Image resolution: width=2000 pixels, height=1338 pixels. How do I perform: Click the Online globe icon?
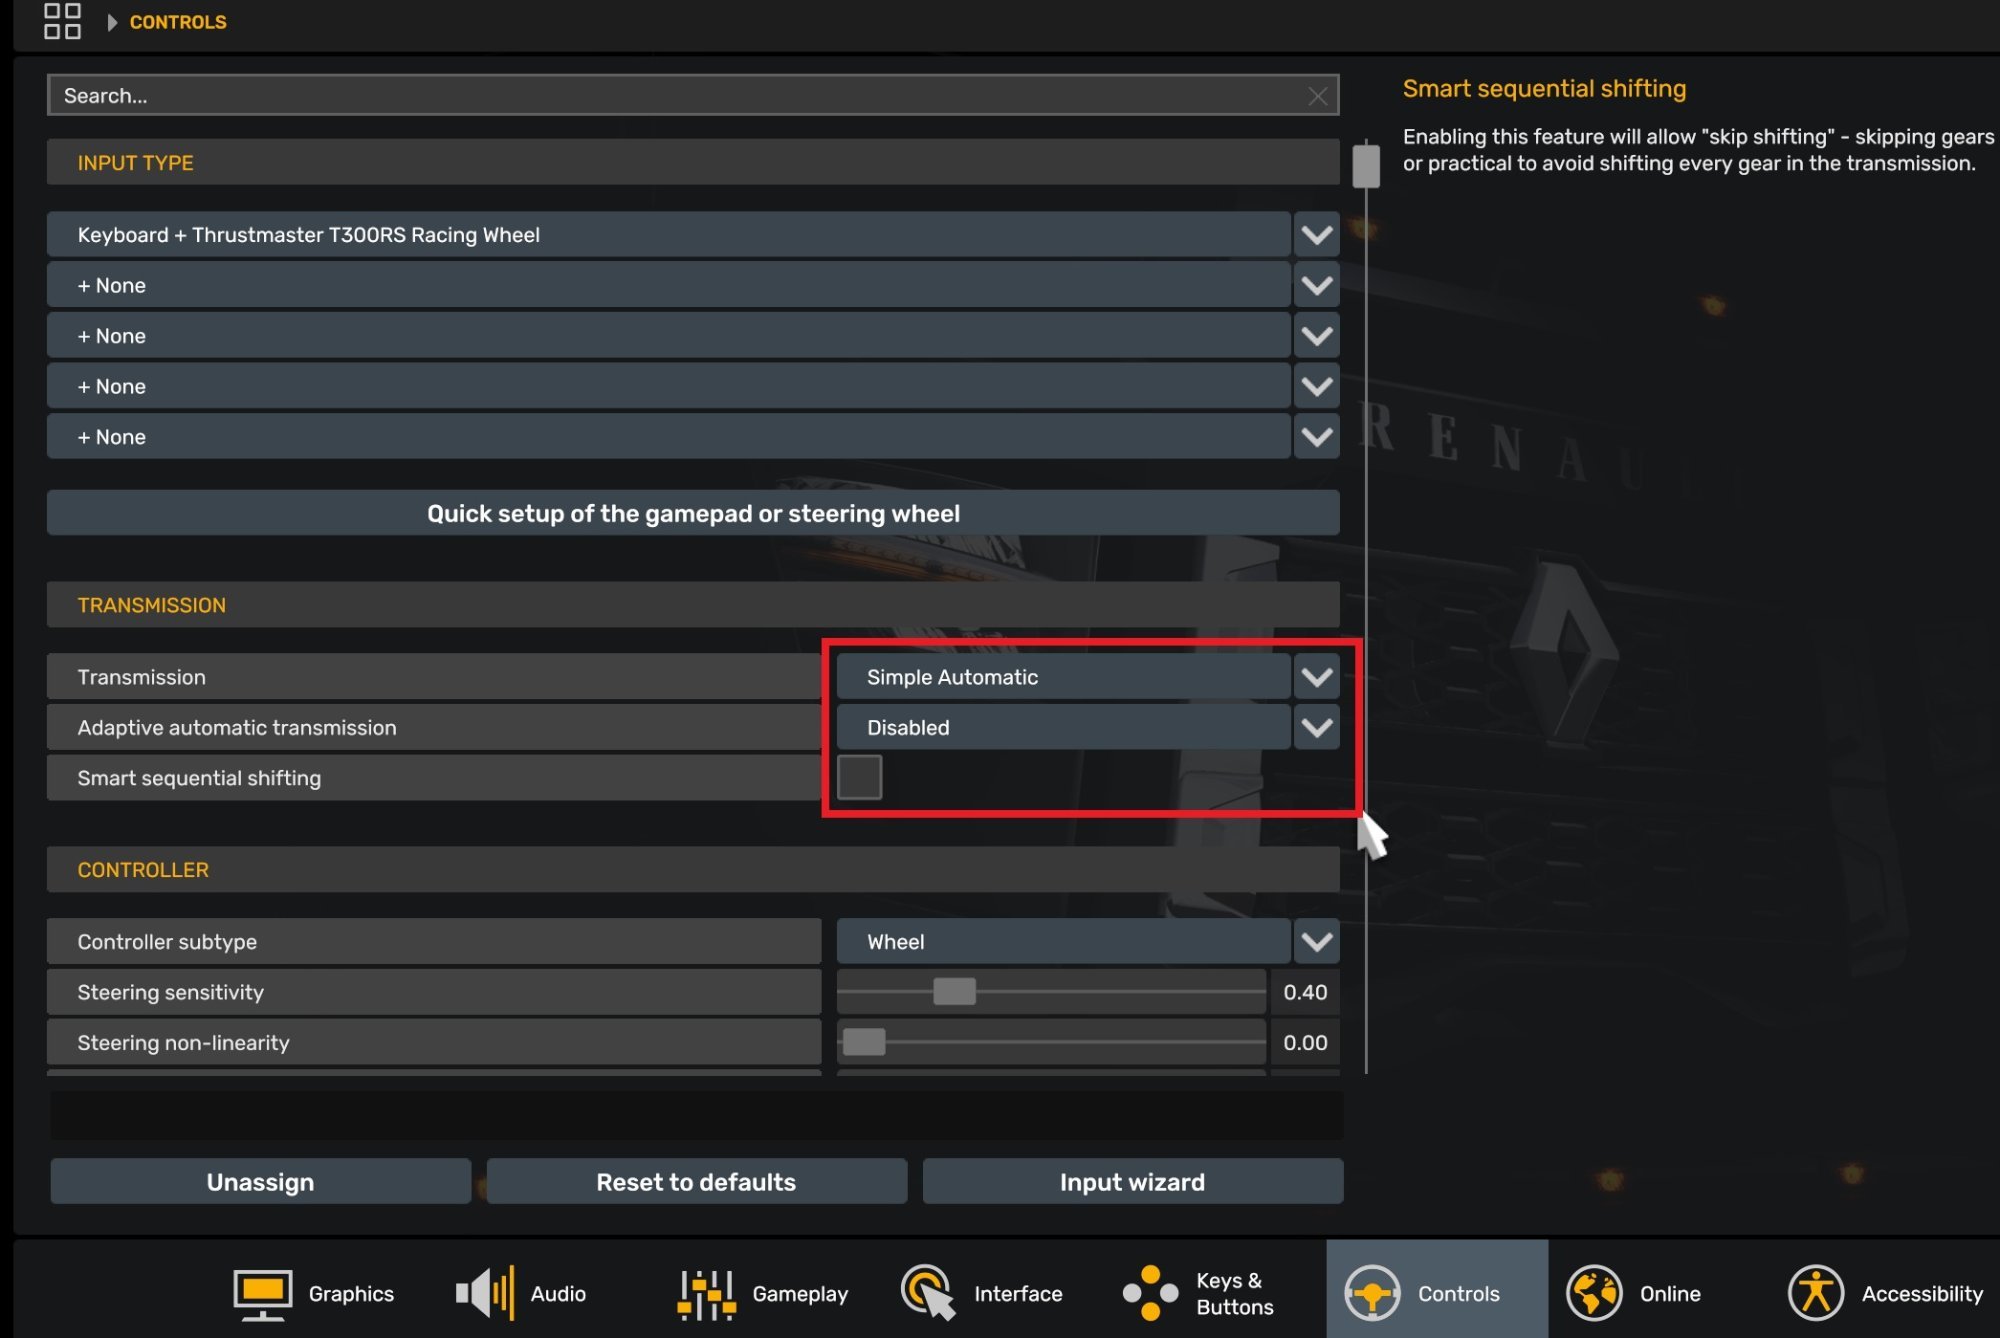[1593, 1293]
